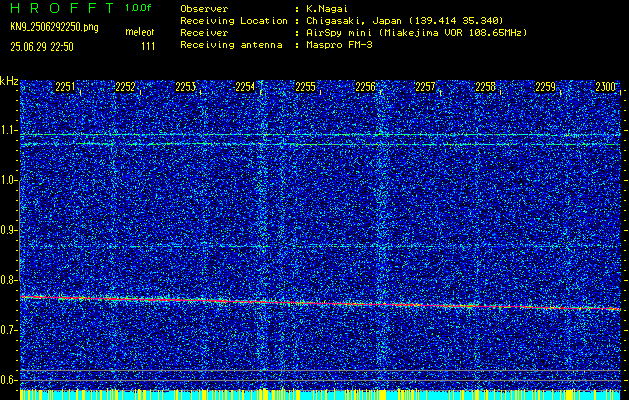Image resolution: width=629 pixels, height=400 pixels.
Task: Click the receiving location Chigasaki, Japan
Action: tap(353, 20)
